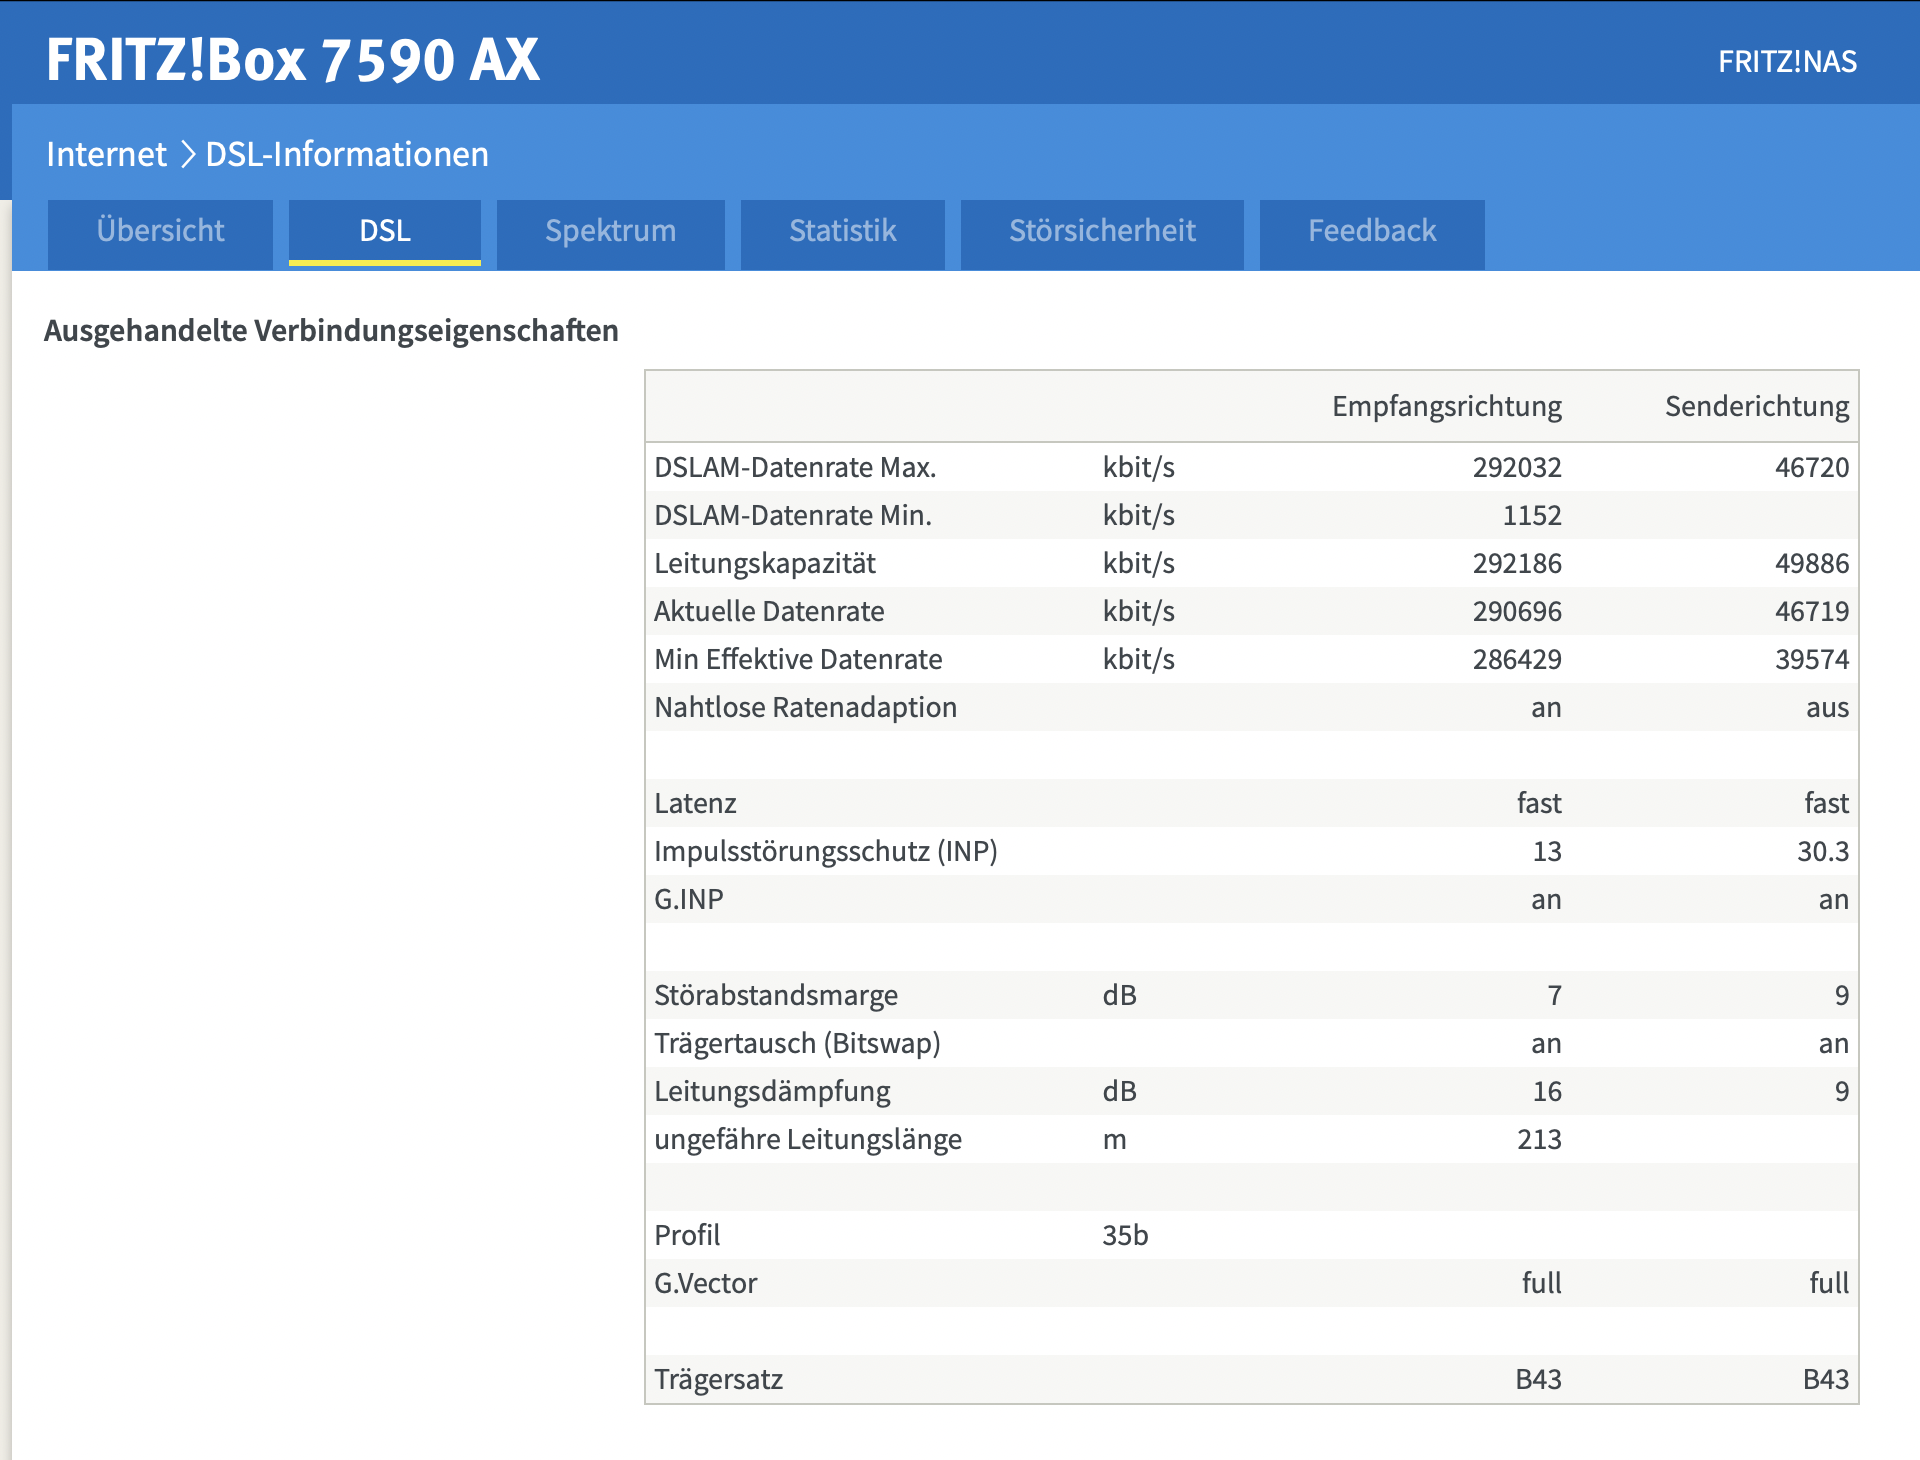This screenshot has width=1920, height=1460.
Task: Open the Feedback tab
Action: point(1372,231)
